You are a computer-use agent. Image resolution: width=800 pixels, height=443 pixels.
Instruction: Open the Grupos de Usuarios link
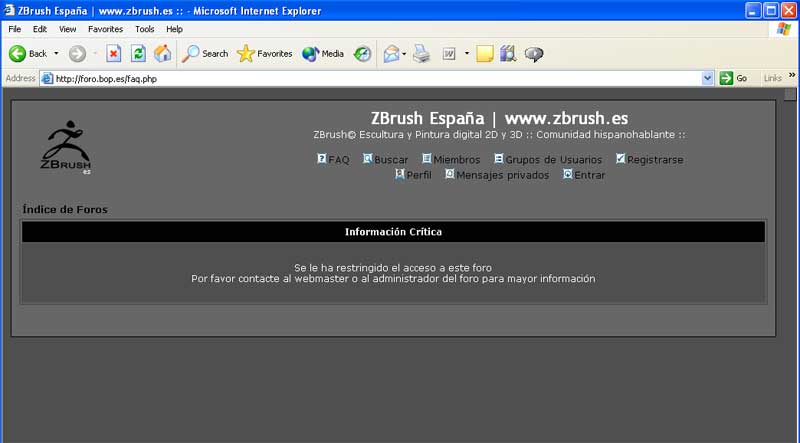point(554,160)
